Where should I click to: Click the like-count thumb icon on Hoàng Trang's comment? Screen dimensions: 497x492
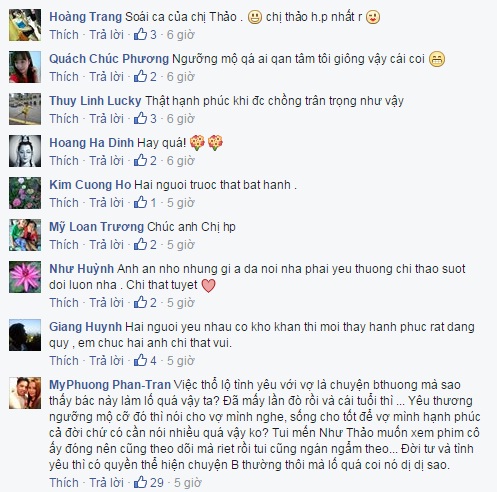(140, 34)
